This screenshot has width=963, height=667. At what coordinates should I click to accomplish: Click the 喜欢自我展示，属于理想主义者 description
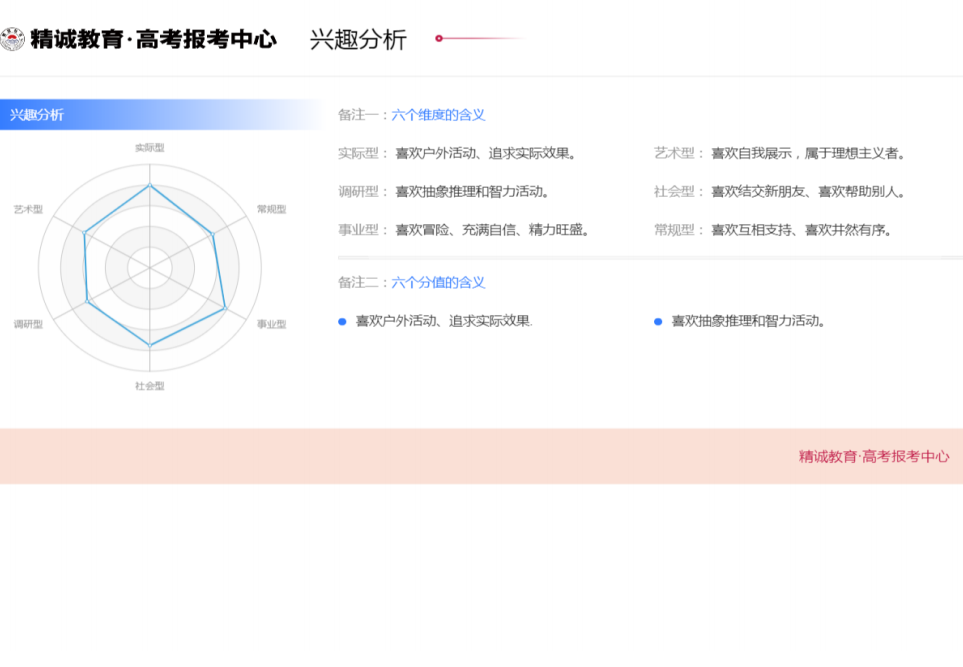(808, 153)
